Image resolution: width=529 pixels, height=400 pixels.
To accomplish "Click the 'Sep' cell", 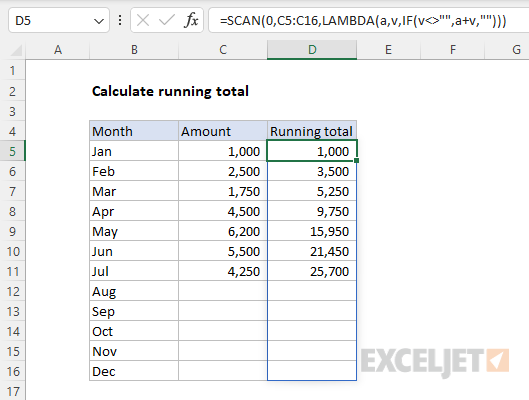I will click(x=134, y=311).
